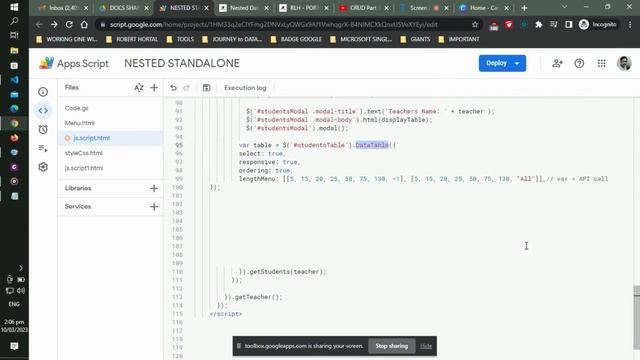This screenshot has width=640, height=360.
Task: Click the Libraries section label
Action: point(78,188)
